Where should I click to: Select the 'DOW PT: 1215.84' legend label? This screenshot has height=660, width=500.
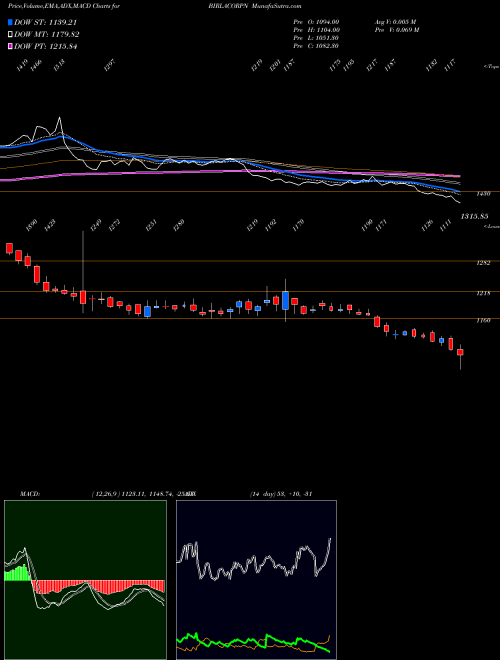pyautogui.click(x=45, y=46)
